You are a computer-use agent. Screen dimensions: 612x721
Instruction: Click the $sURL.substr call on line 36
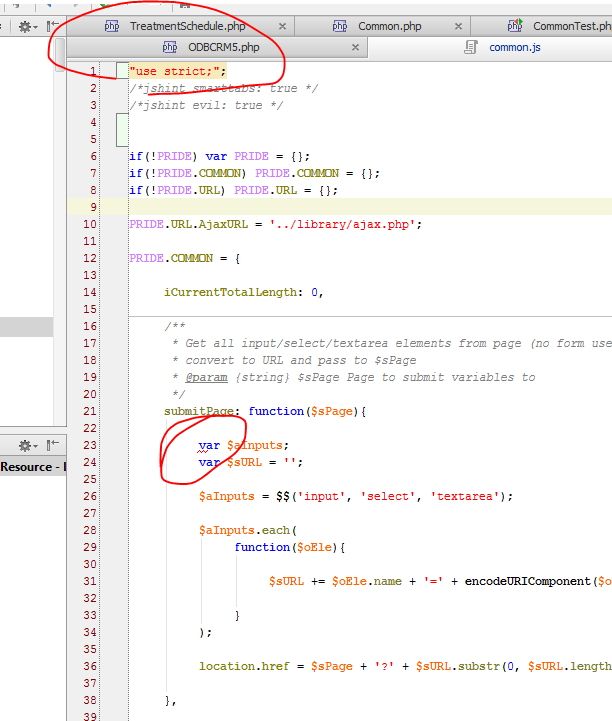pyautogui.click(x=514, y=667)
